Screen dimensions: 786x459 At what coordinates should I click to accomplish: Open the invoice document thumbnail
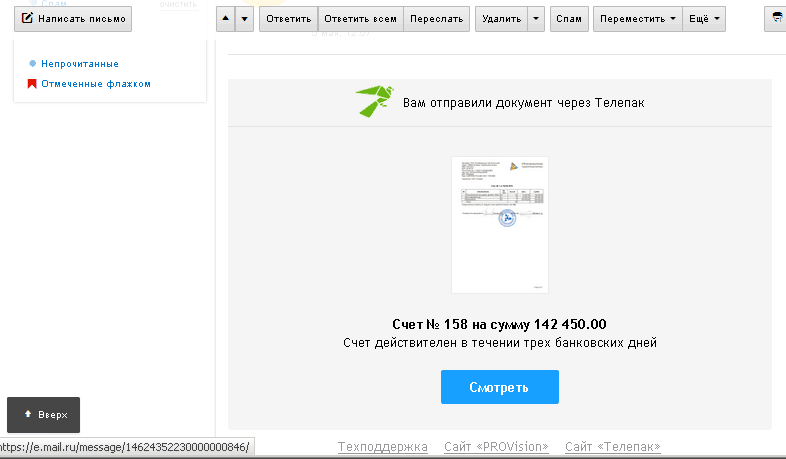click(x=500, y=224)
